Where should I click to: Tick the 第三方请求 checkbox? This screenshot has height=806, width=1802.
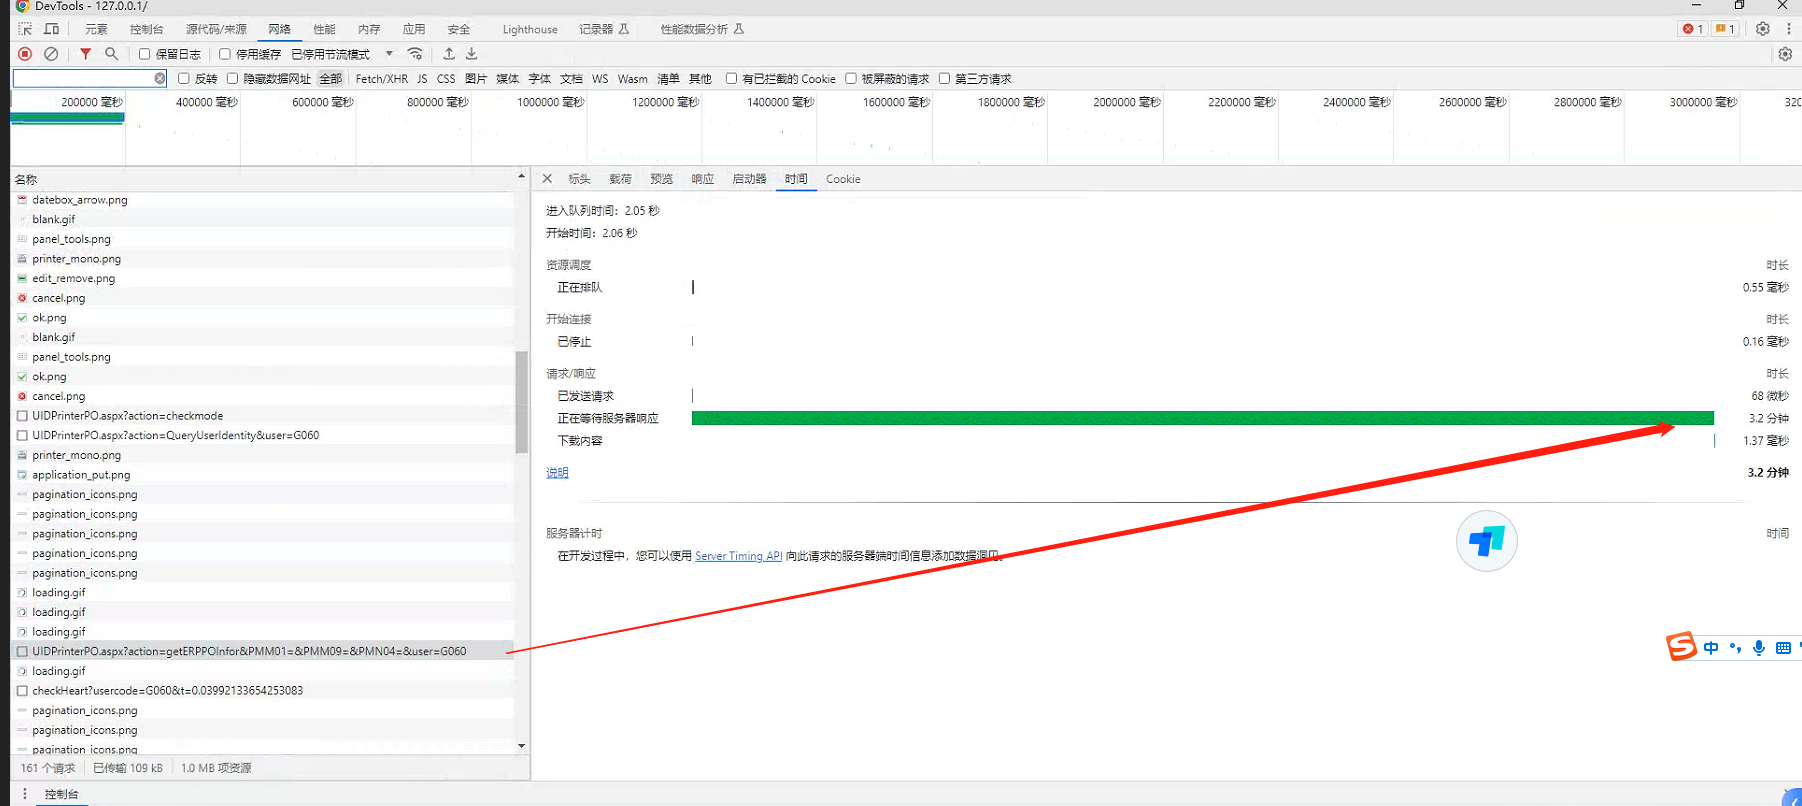point(944,78)
